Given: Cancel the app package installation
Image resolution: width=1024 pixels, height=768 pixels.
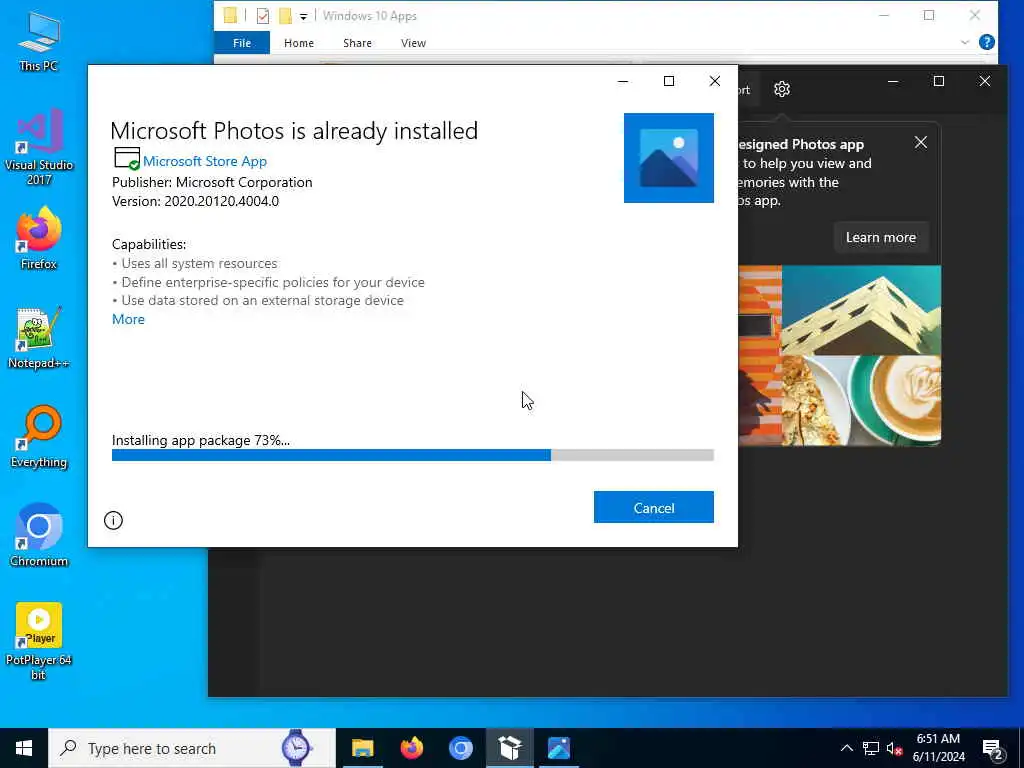Looking at the screenshot, I should [653, 507].
